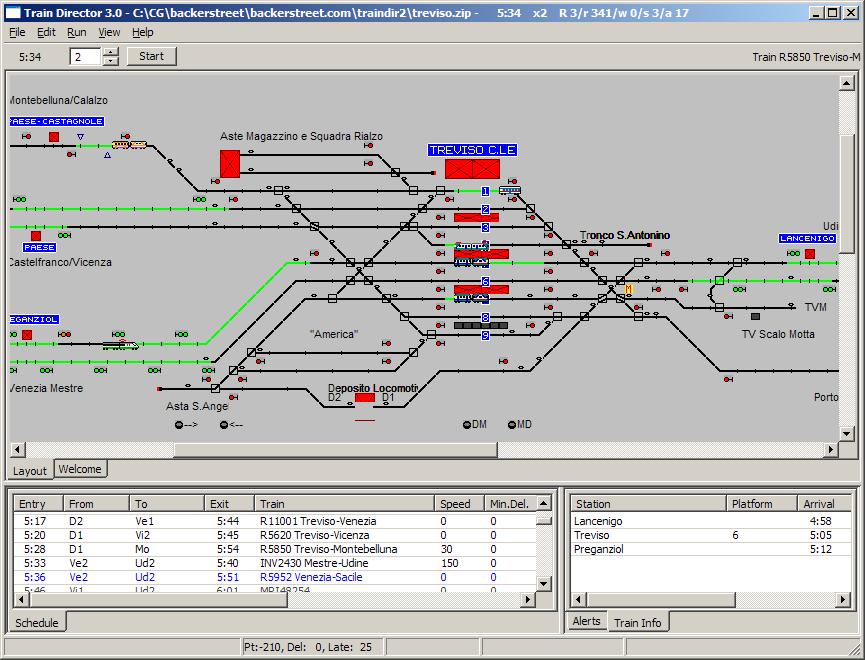865x660 pixels.
Task: Click the train on Treviso platform 1
Action: pos(510,190)
